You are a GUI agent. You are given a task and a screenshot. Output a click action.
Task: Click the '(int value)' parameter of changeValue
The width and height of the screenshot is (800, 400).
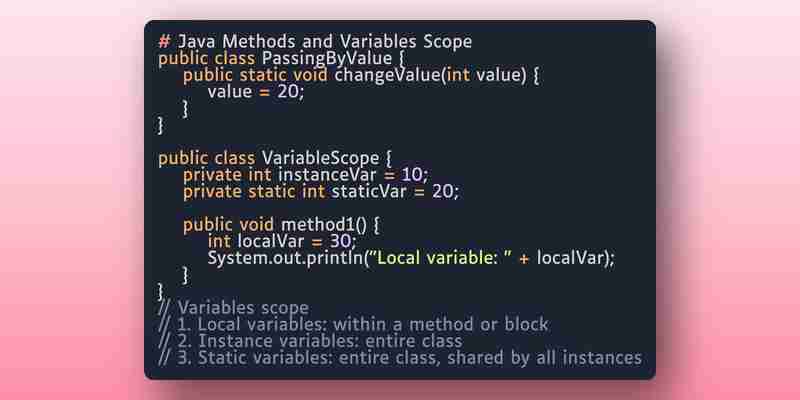click(x=482, y=76)
